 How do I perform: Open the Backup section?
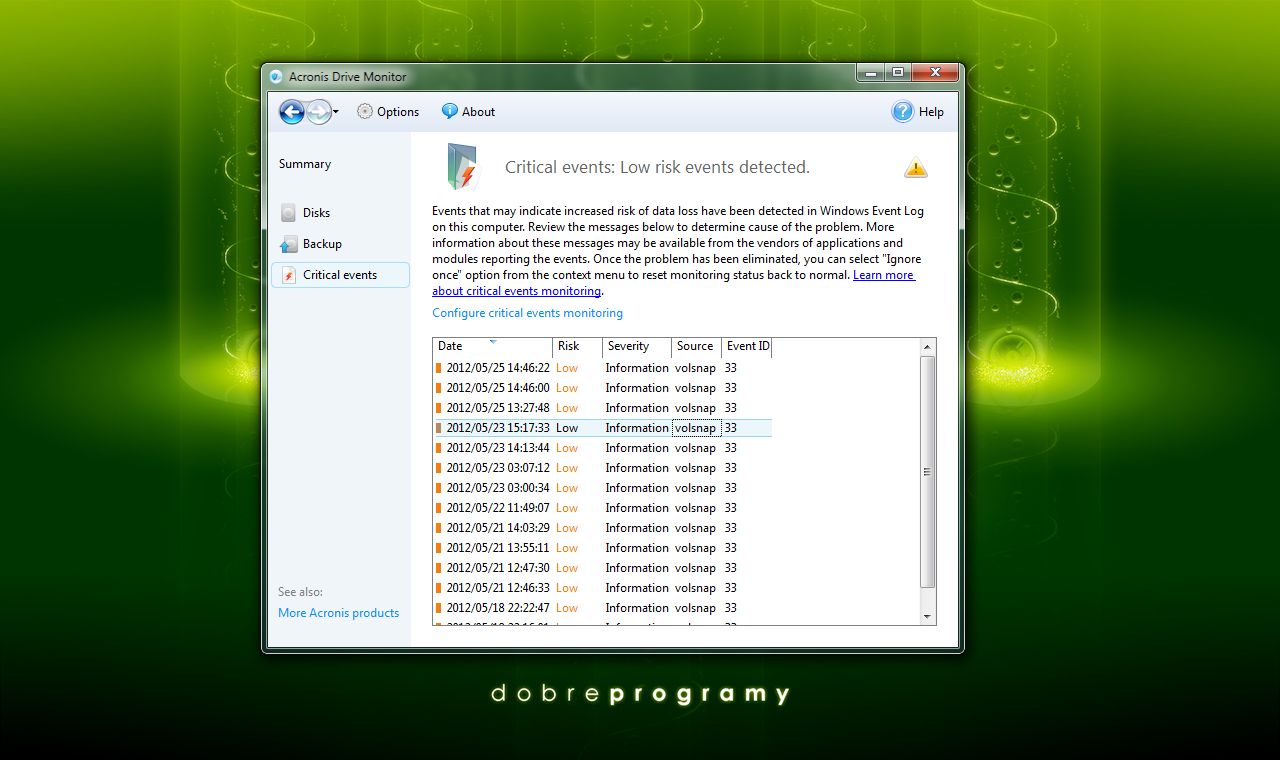340,244
